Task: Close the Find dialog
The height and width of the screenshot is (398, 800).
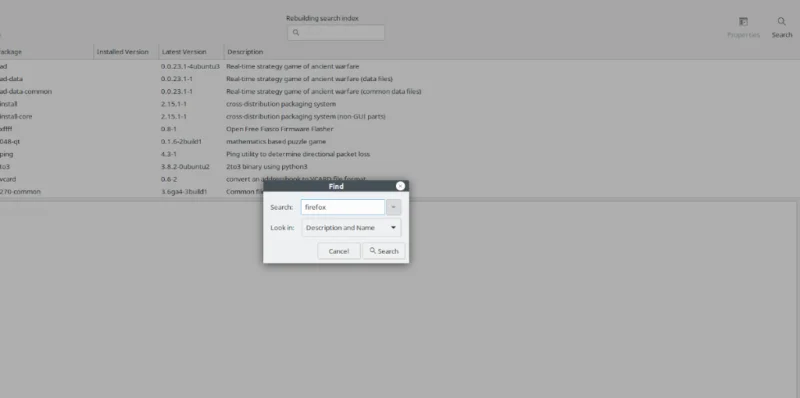Action: click(x=400, y=186)
